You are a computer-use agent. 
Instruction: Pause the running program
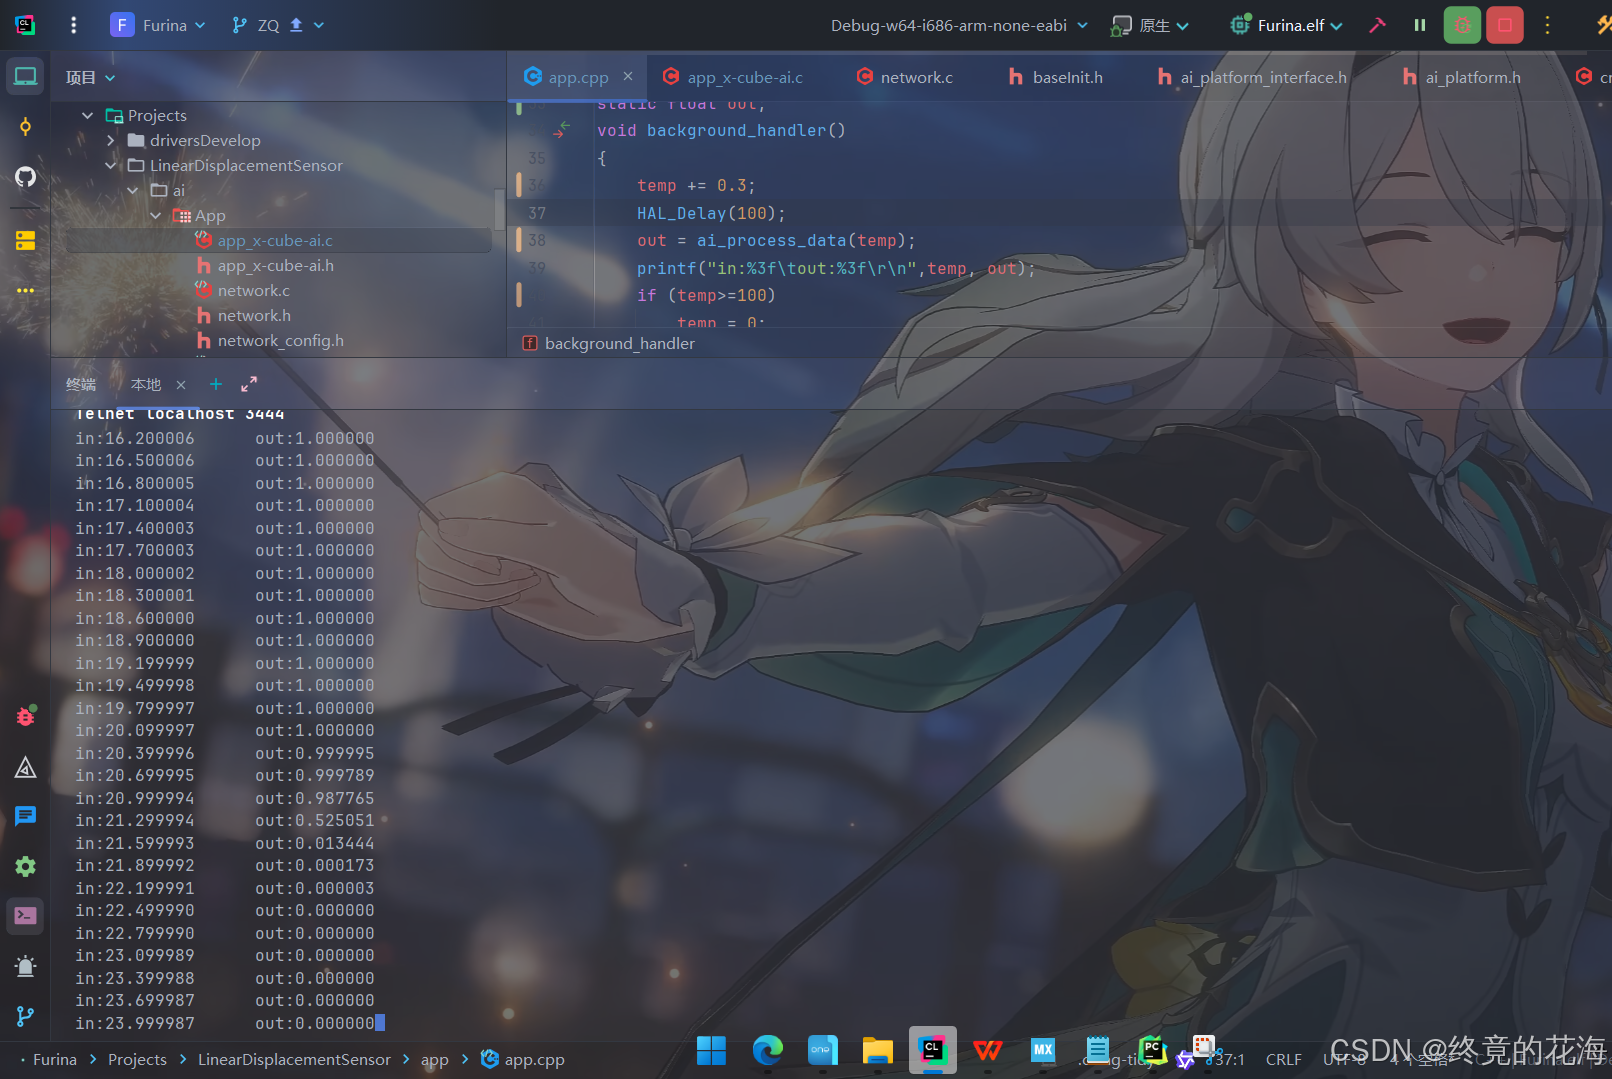(1419, 25)
